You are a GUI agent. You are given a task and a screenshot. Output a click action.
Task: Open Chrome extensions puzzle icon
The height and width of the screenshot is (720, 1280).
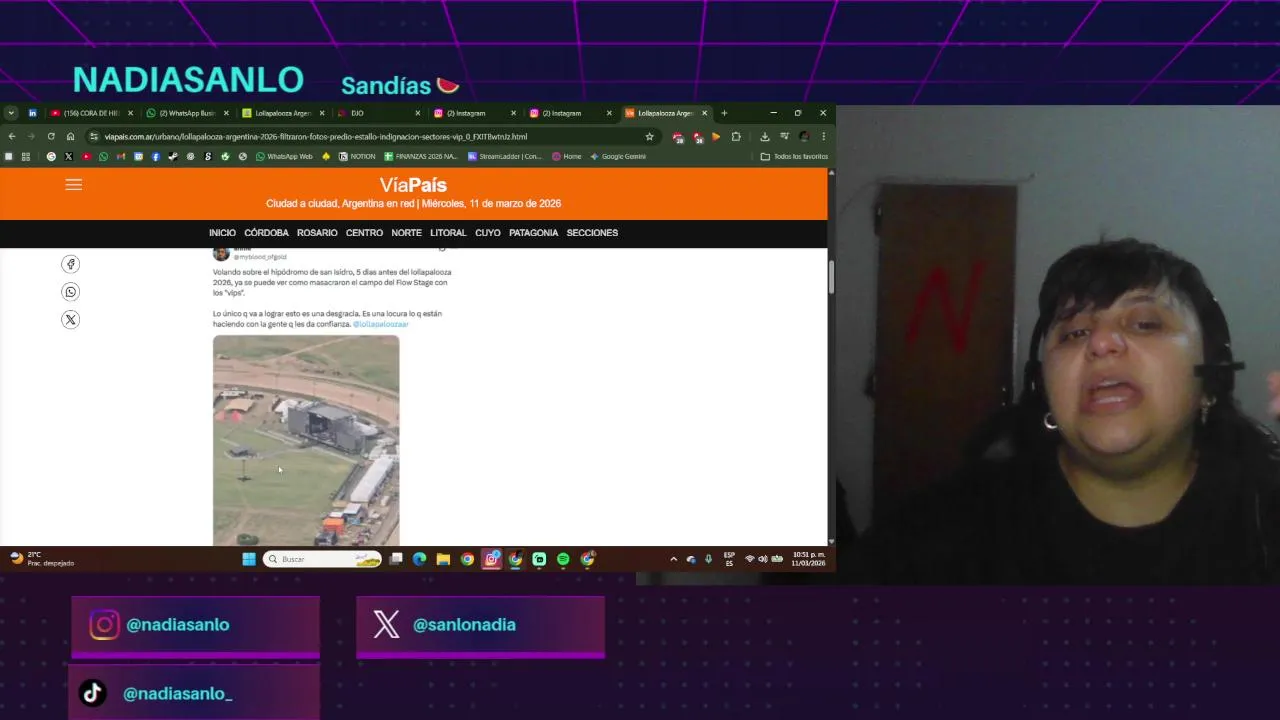point(736,136)
